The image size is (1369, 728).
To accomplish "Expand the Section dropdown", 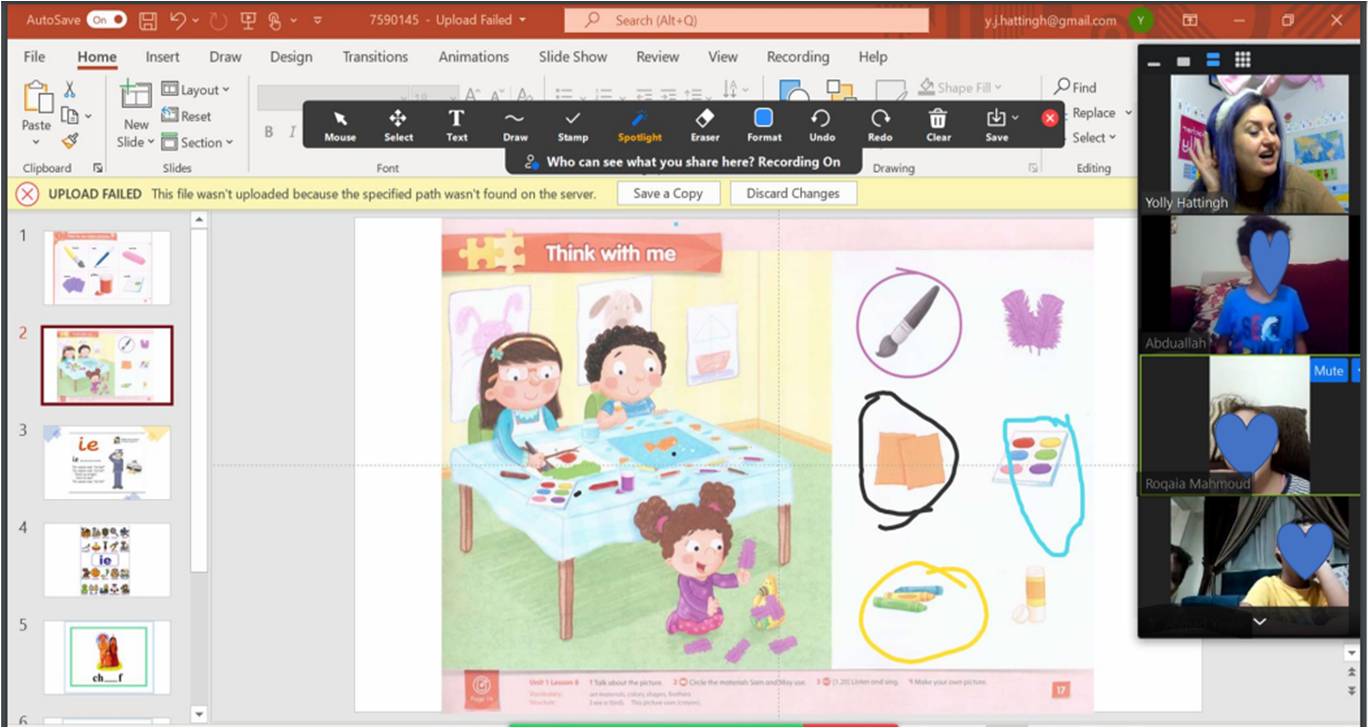I will click(x=197, y=142).
